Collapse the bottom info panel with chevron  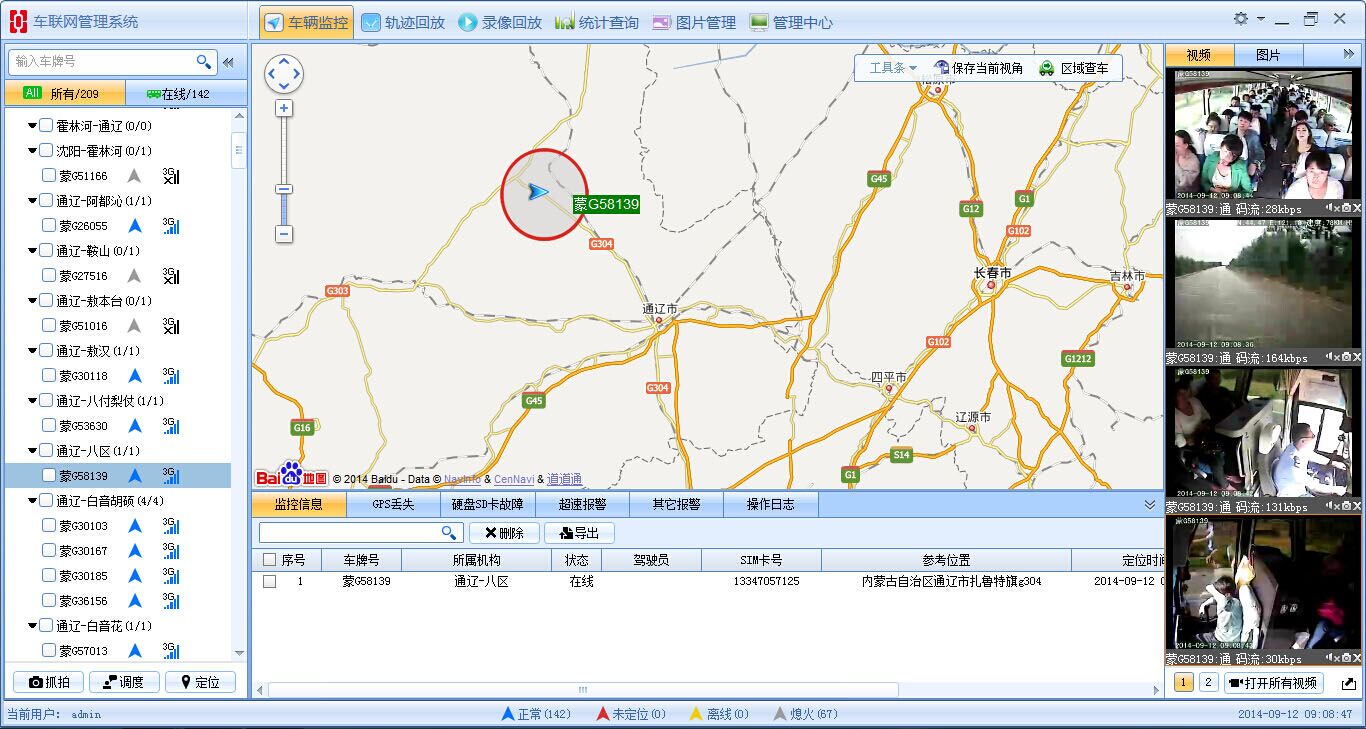point(1150,505)
